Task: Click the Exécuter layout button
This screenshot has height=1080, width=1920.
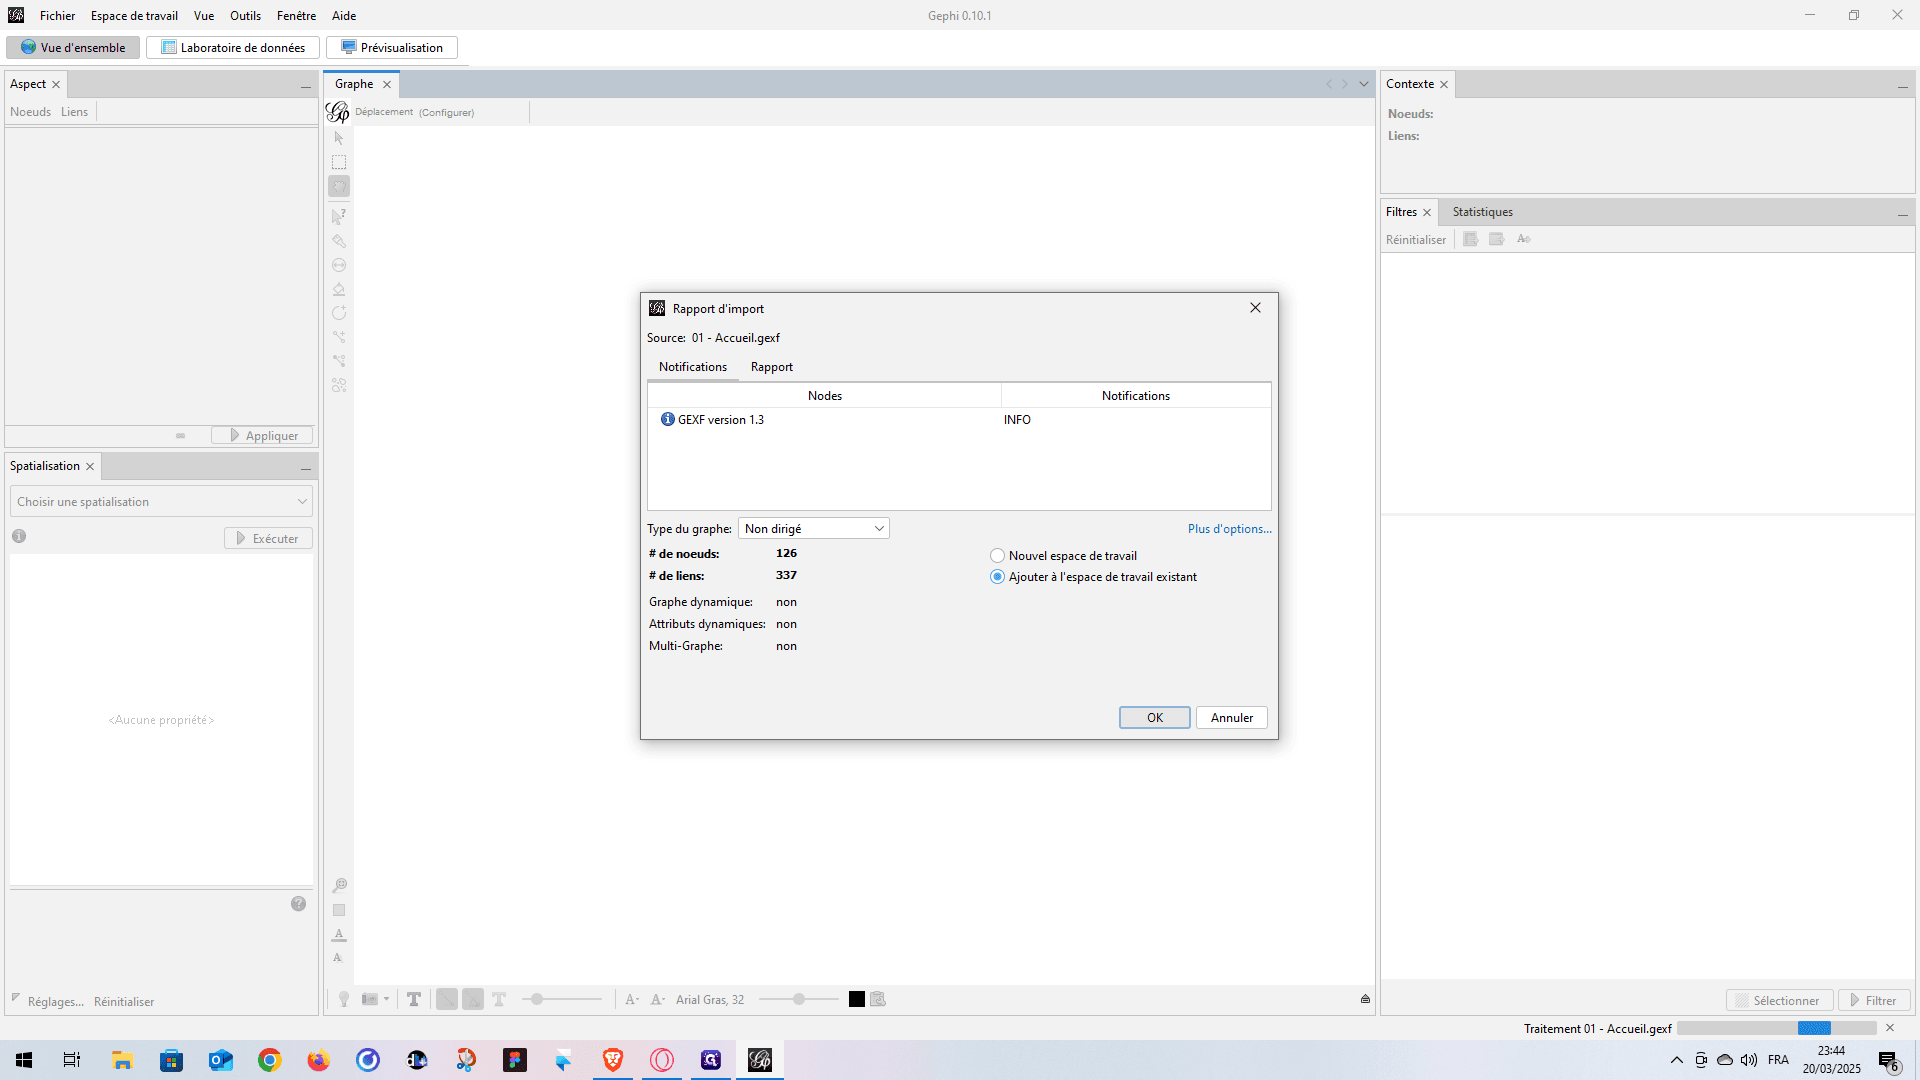Action: pyautogui.click(x=268, y=539)
